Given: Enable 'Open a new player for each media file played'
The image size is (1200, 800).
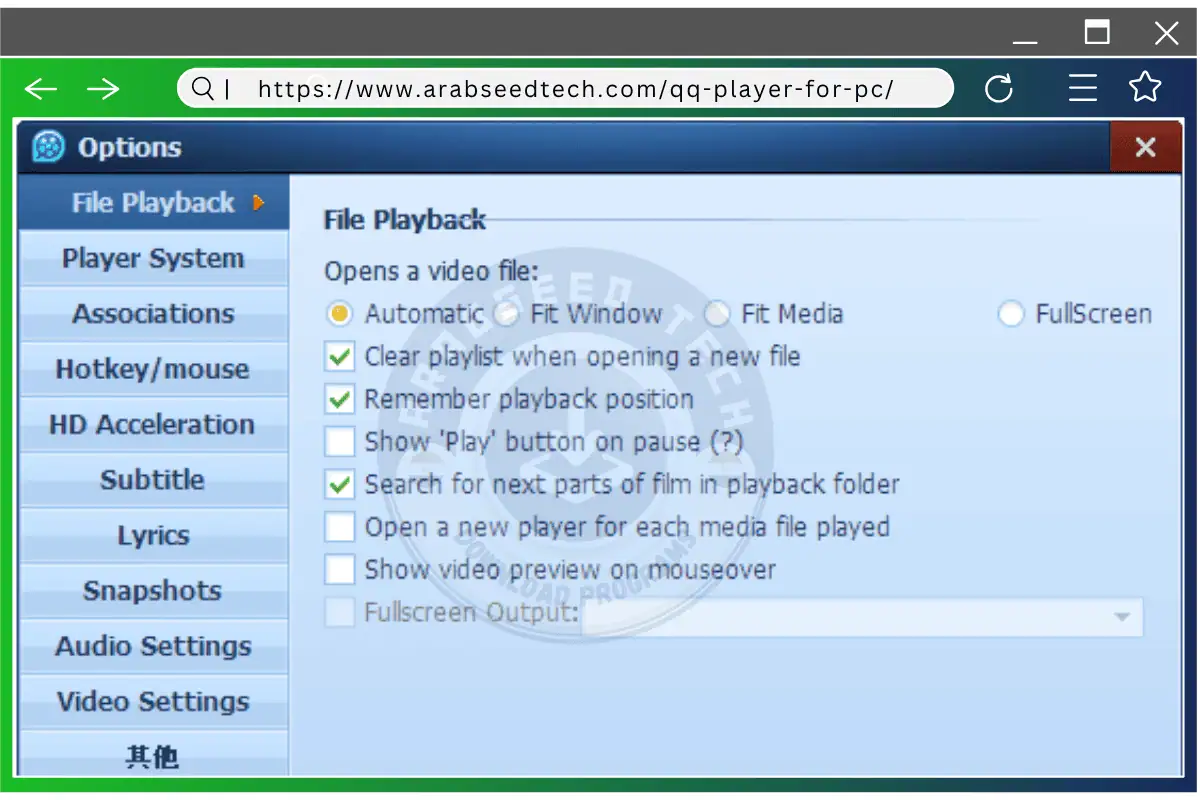Looking at the screenshot, I should 339,527.
